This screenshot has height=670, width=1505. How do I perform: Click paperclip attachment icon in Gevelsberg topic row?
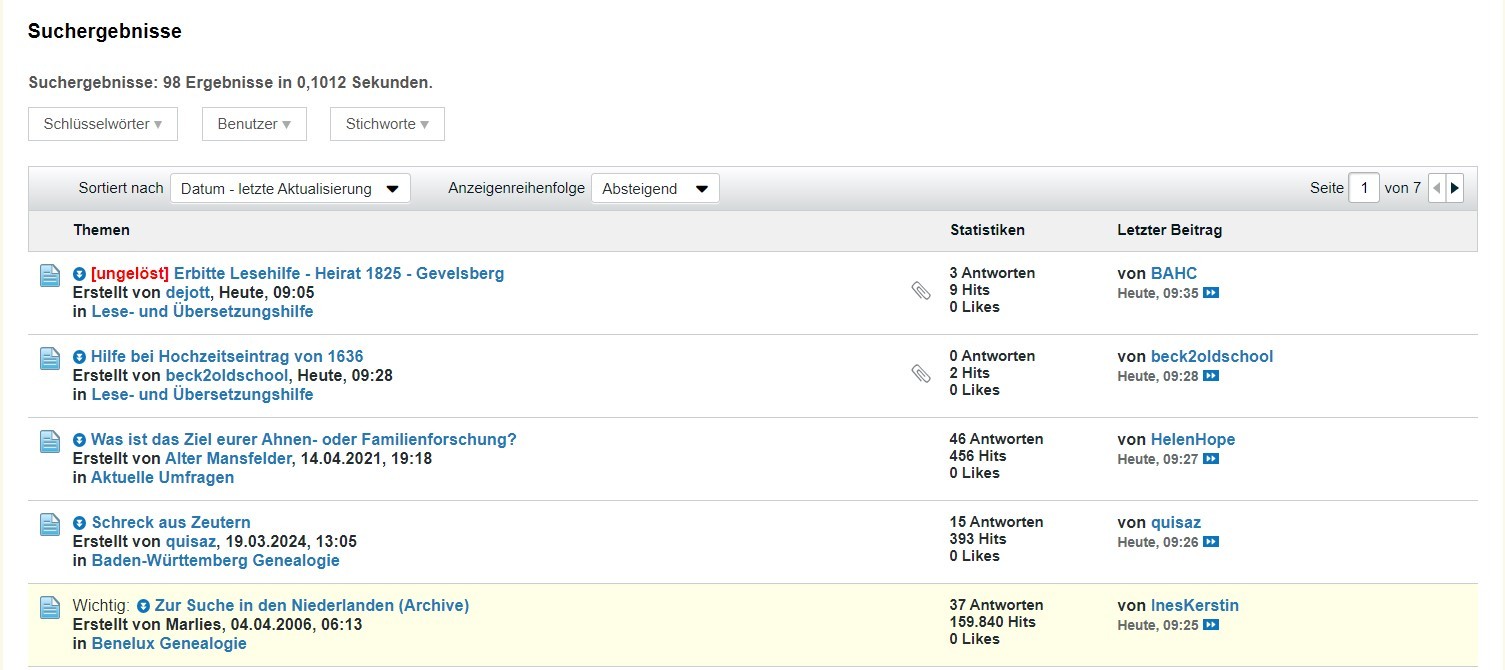921,291
